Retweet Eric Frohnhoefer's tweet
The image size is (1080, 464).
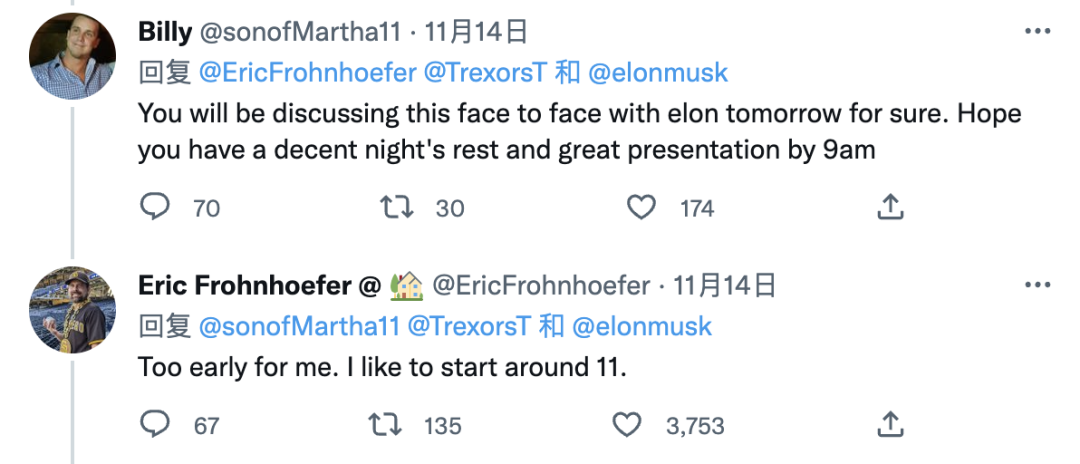pyautogui.click(x=387, y=425)
